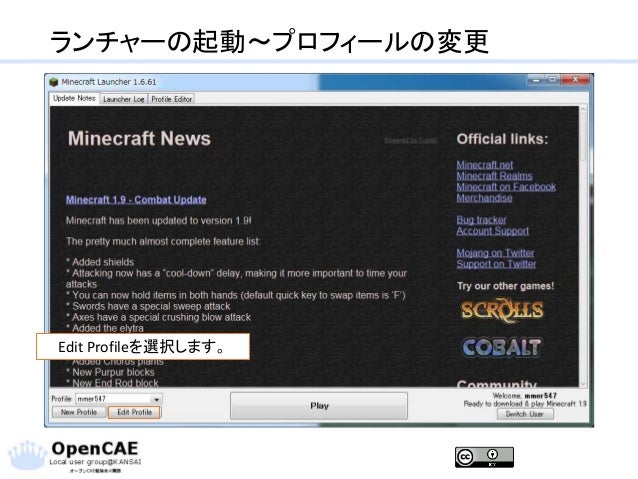Click the 'Added shields' line
Screen dimensions: 638x479
(100, 262)
